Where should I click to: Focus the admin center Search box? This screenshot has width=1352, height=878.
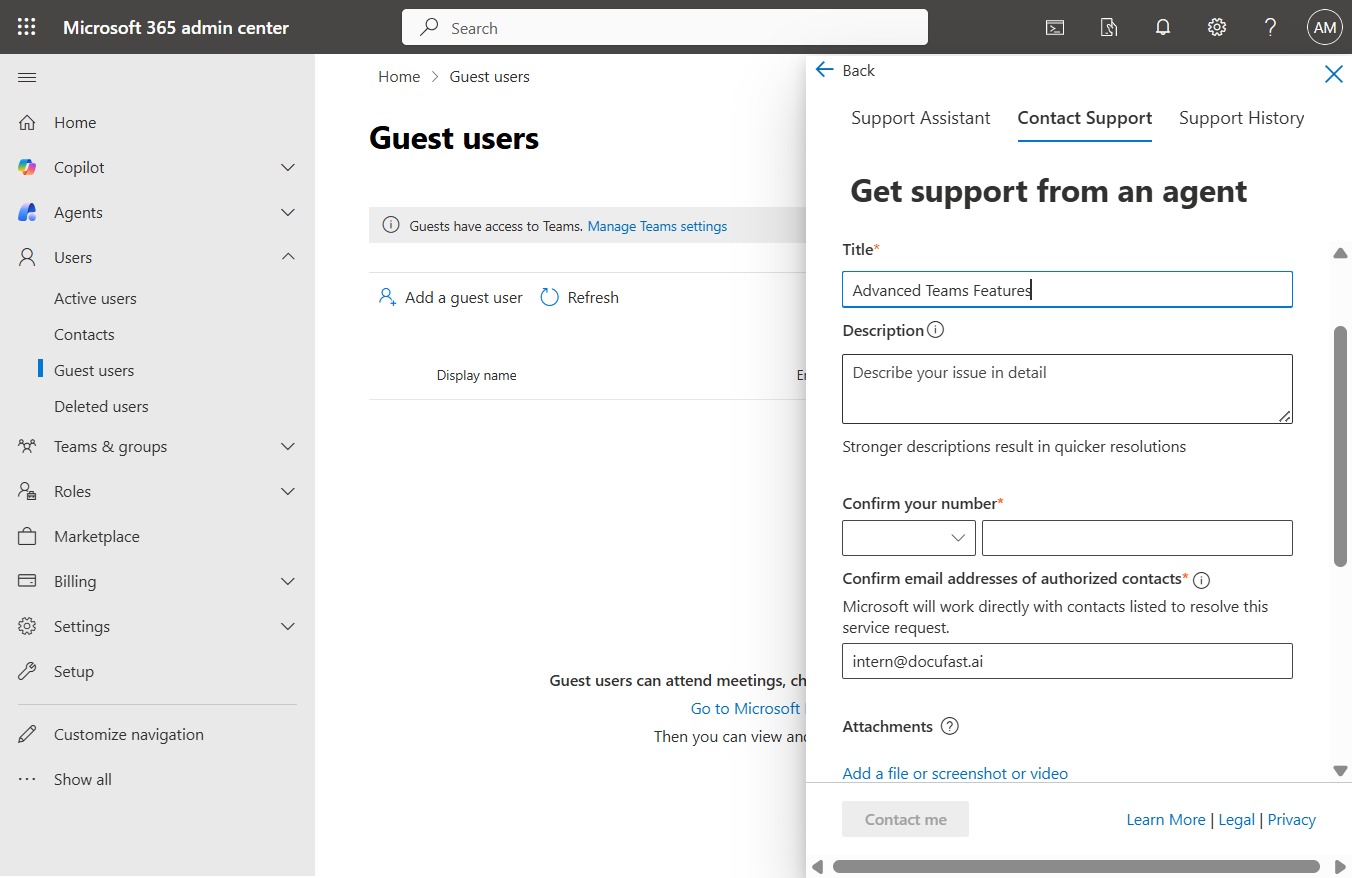pos(665,27)
